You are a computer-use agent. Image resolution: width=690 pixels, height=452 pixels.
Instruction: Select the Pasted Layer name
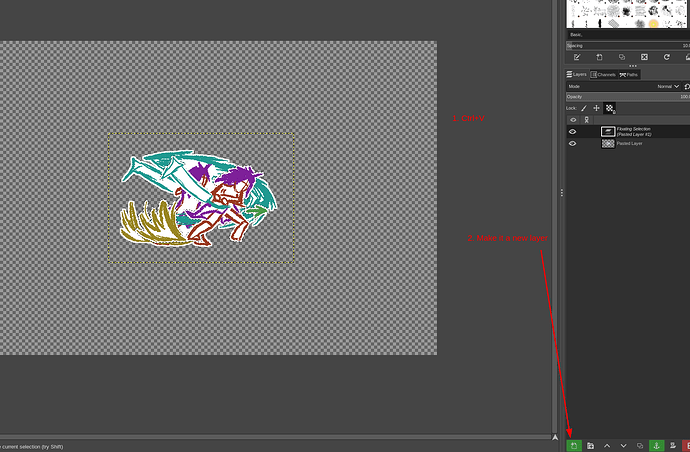[x=629, y=143]
